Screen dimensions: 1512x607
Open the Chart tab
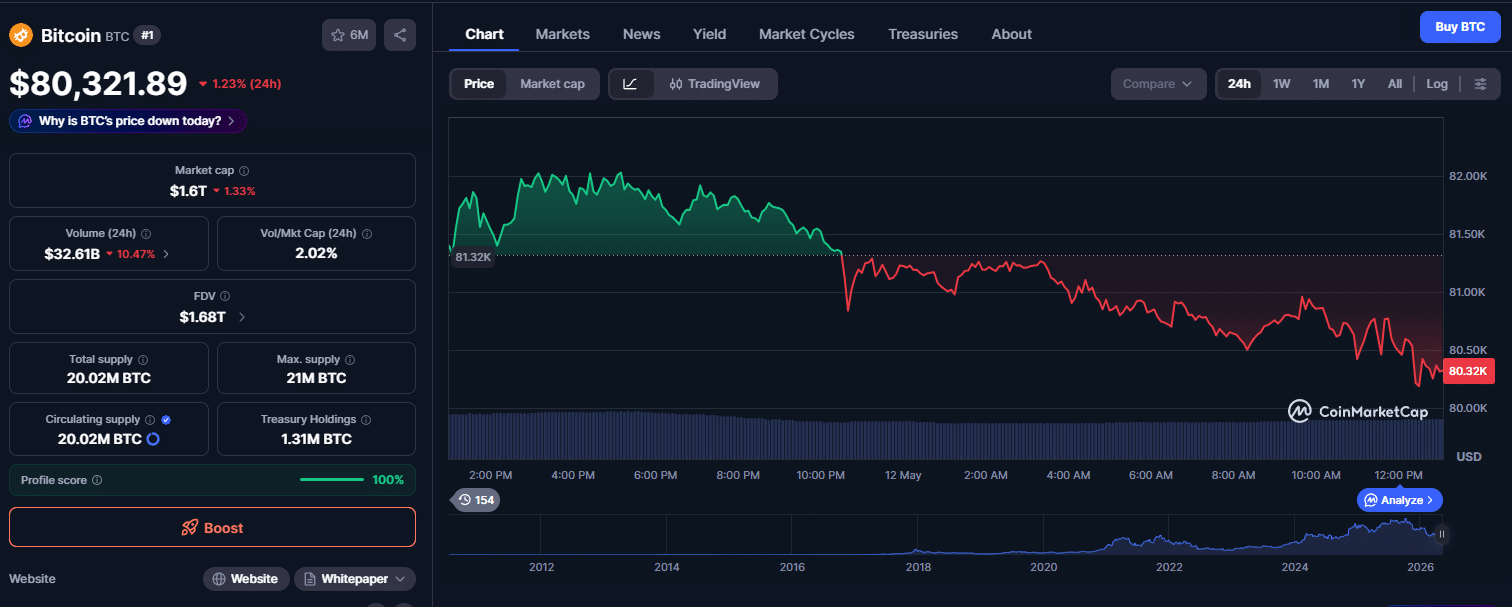[x=484, y=34]
